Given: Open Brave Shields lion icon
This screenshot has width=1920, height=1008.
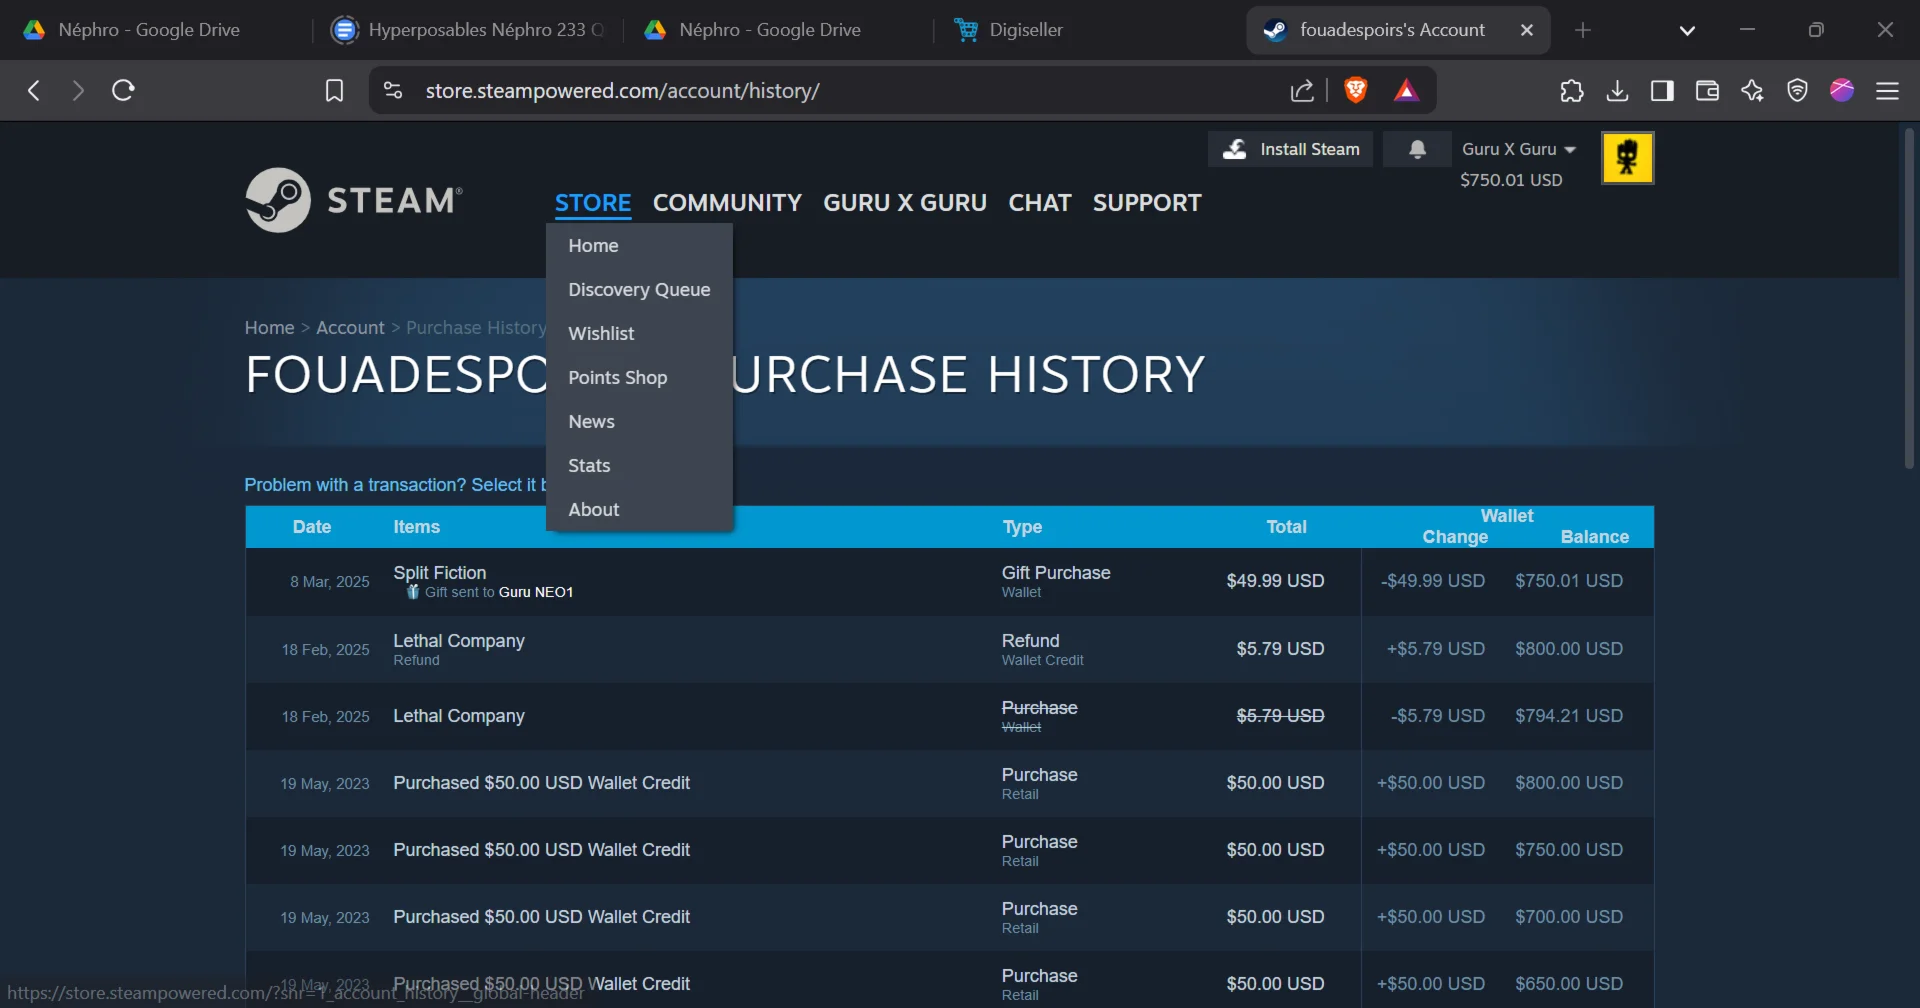Looking at the screenshot, I should click(x=1356, y=91).
